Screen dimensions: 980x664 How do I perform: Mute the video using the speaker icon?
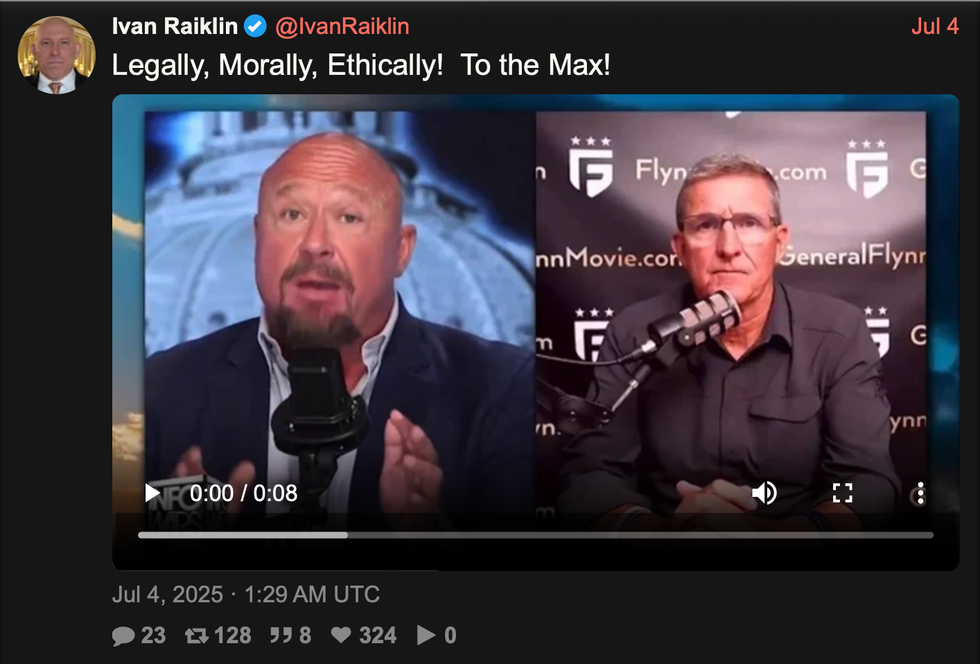pyautogui.click(x=764, y=493)
